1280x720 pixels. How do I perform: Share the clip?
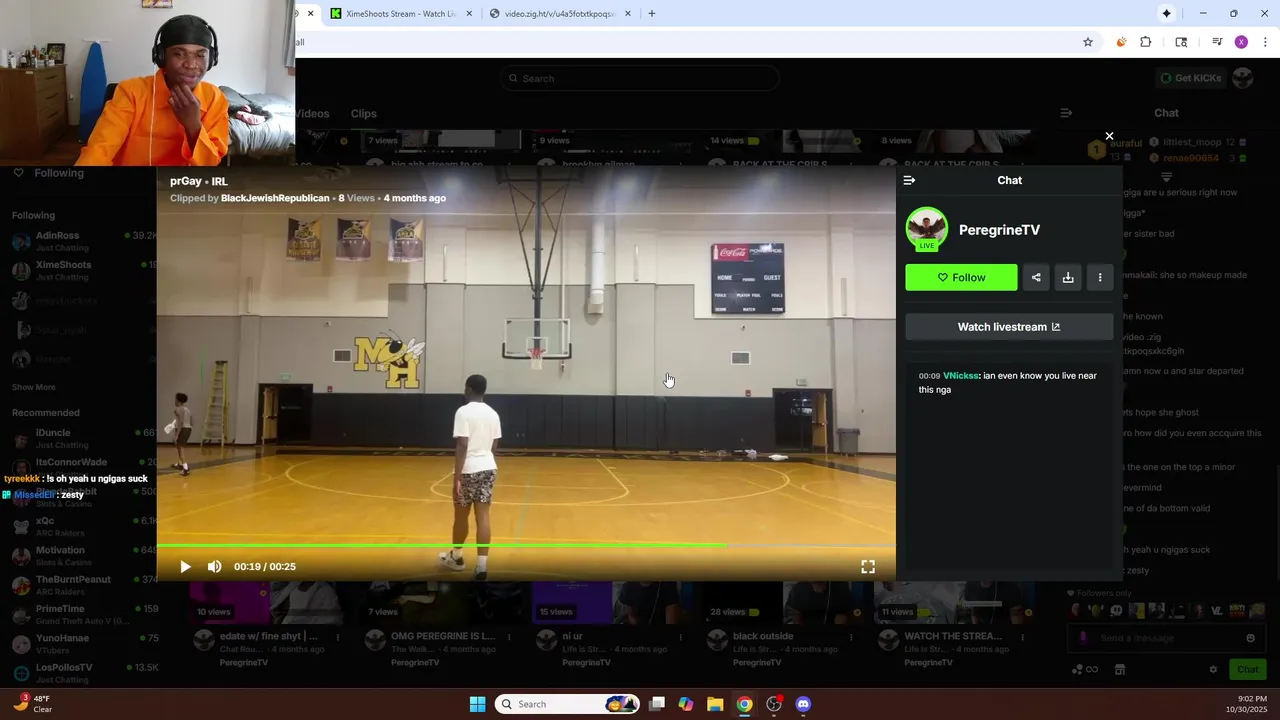(1036, 278)
